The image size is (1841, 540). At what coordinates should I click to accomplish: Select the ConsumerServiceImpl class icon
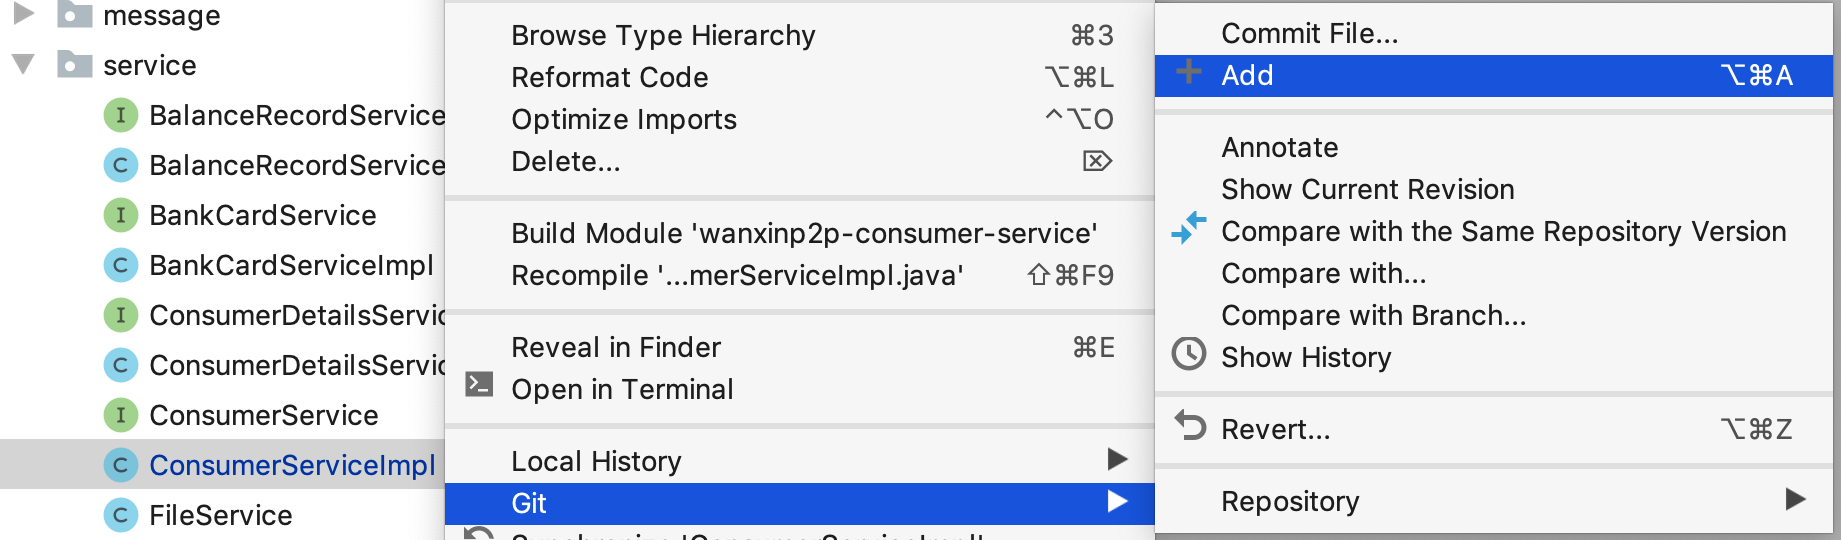click(x=121, y=465)
